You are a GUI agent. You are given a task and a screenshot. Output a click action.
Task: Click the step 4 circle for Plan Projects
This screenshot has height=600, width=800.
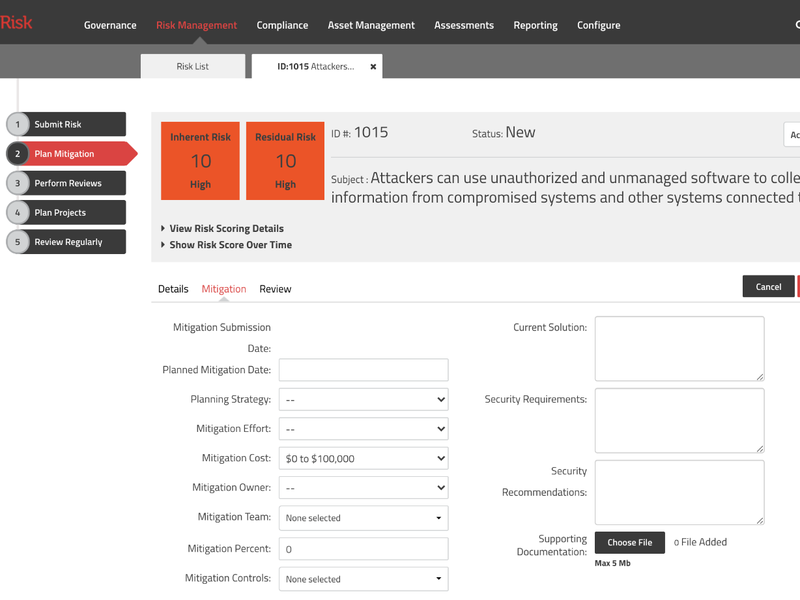click(18, 213)
